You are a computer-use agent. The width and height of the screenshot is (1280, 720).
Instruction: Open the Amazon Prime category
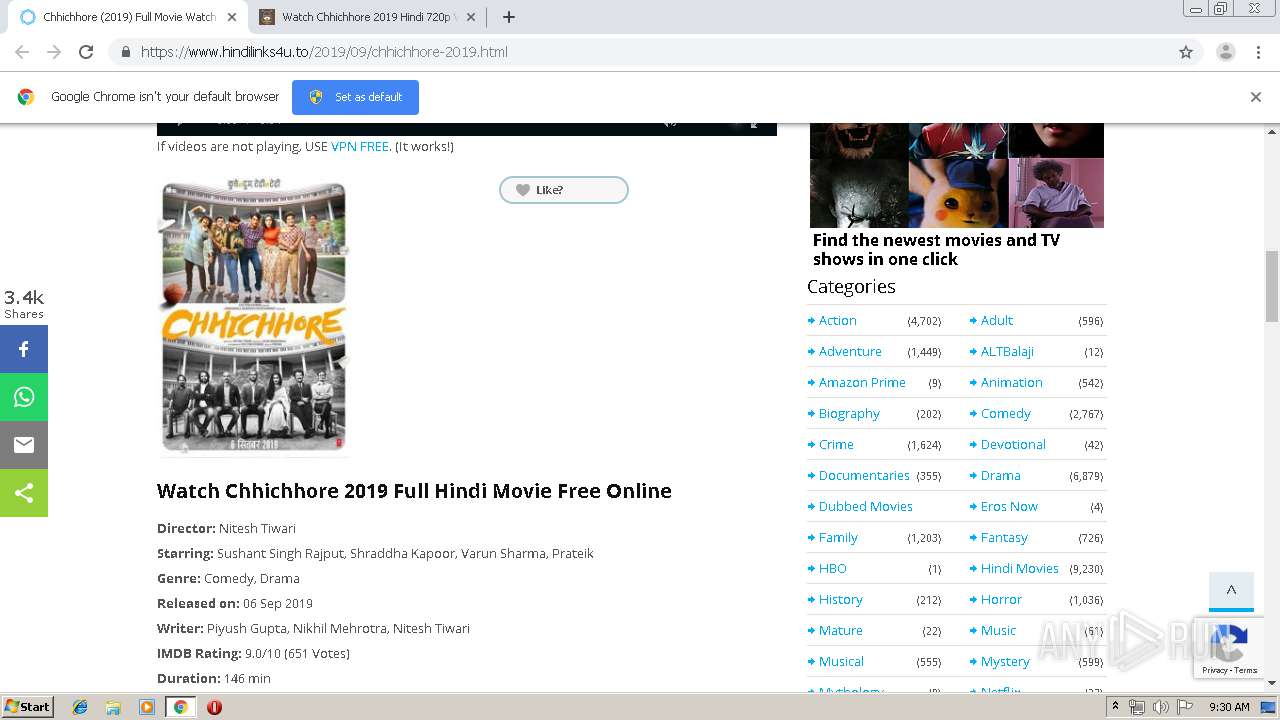pos(862,382)
